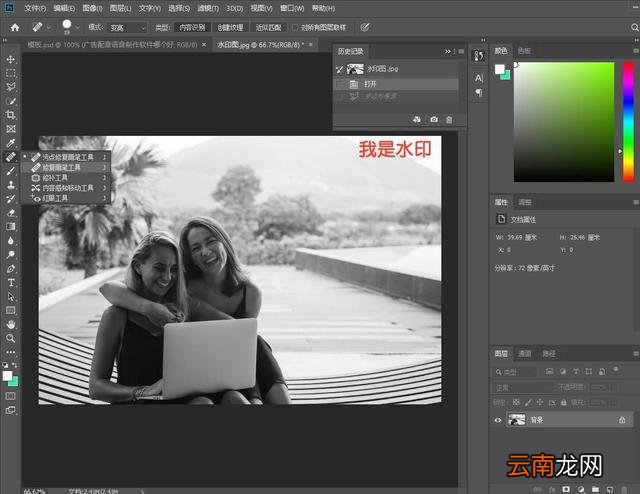Choose Content-Aware Move tool from flyout
Viewport: 640px width, 494px height.
click(66, 188)
